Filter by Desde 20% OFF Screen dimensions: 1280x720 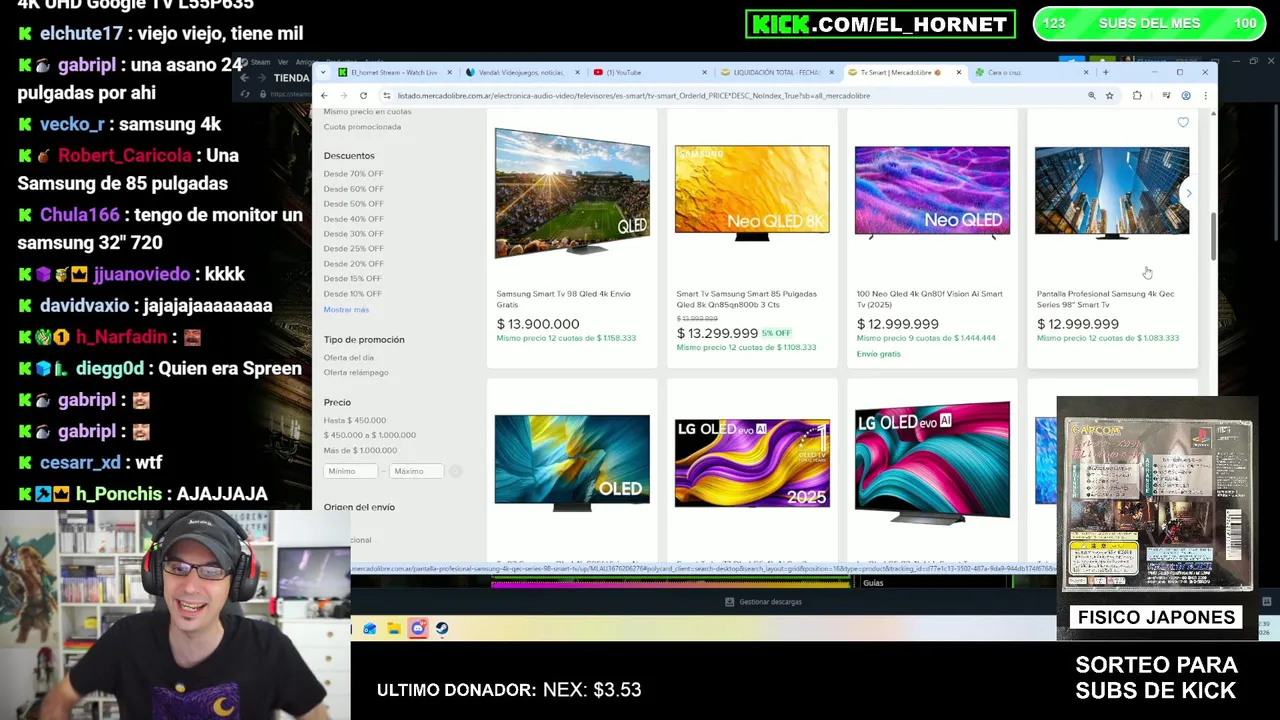pos(353,264)
